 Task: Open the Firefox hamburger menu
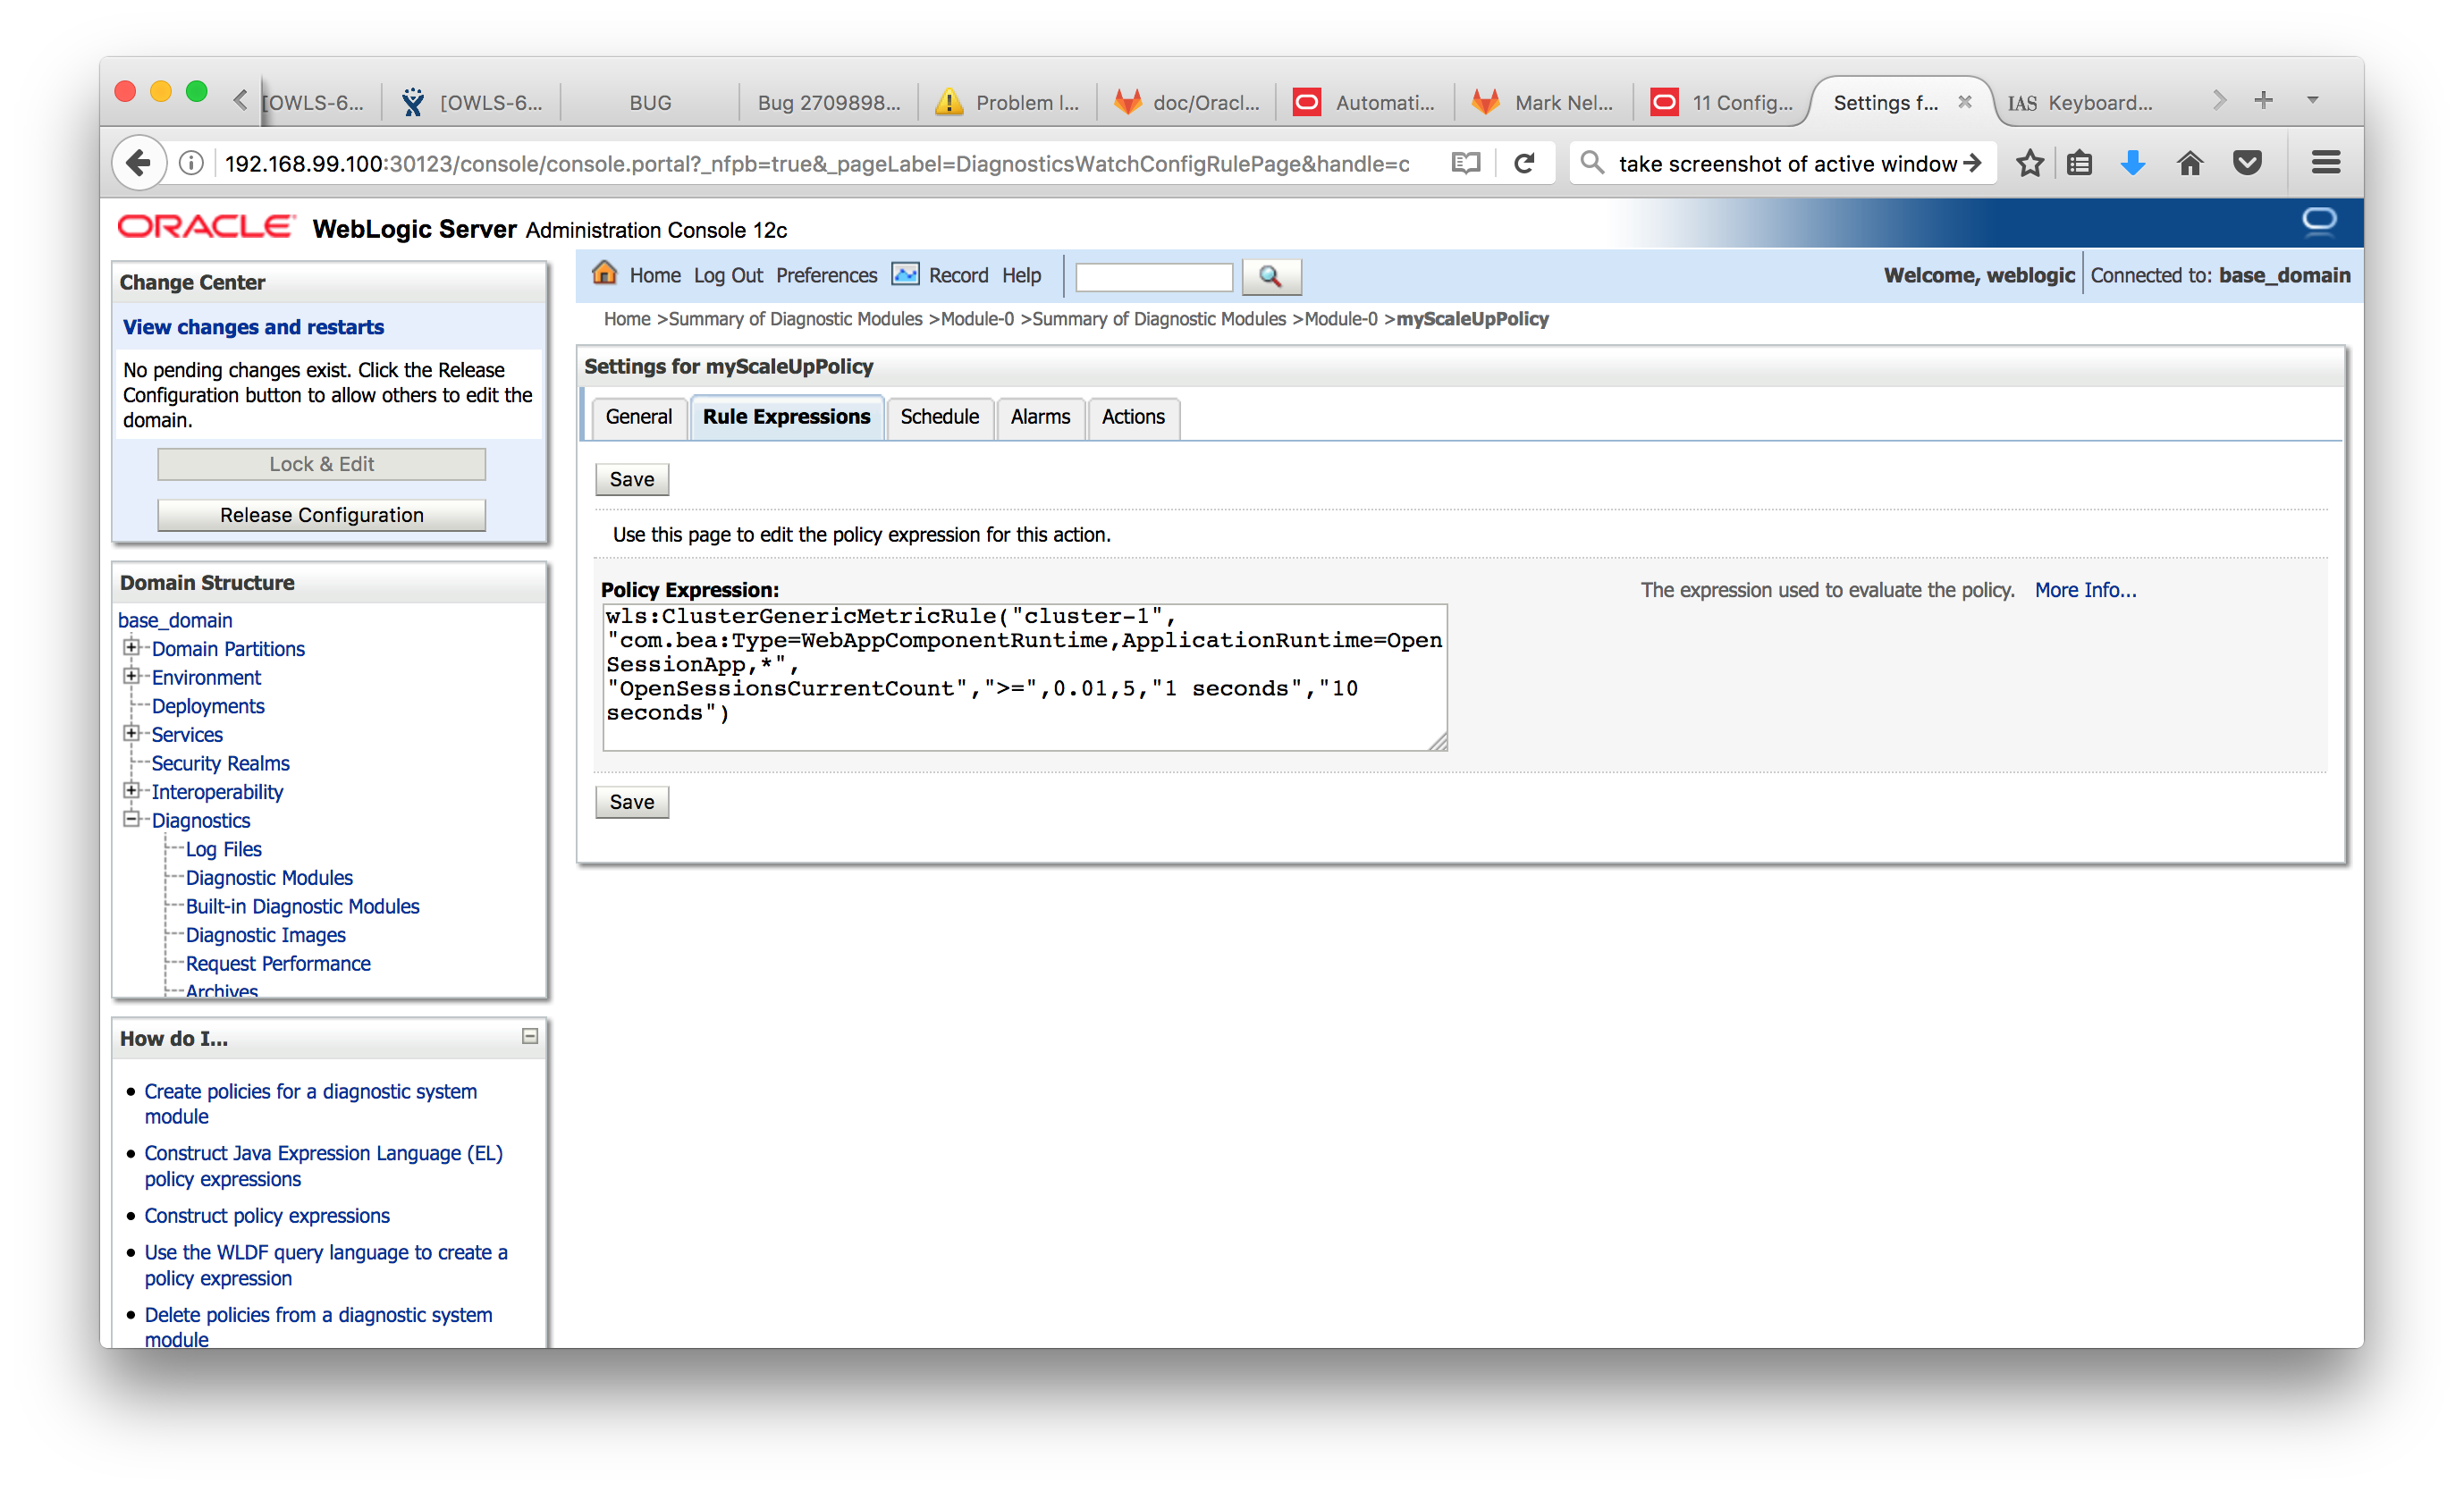pos(2326,163)
